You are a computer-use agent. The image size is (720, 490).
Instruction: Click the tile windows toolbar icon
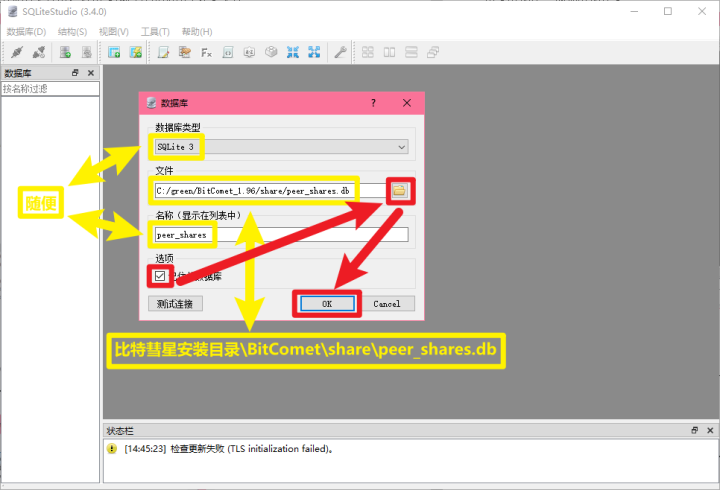(x=368, y=52)
